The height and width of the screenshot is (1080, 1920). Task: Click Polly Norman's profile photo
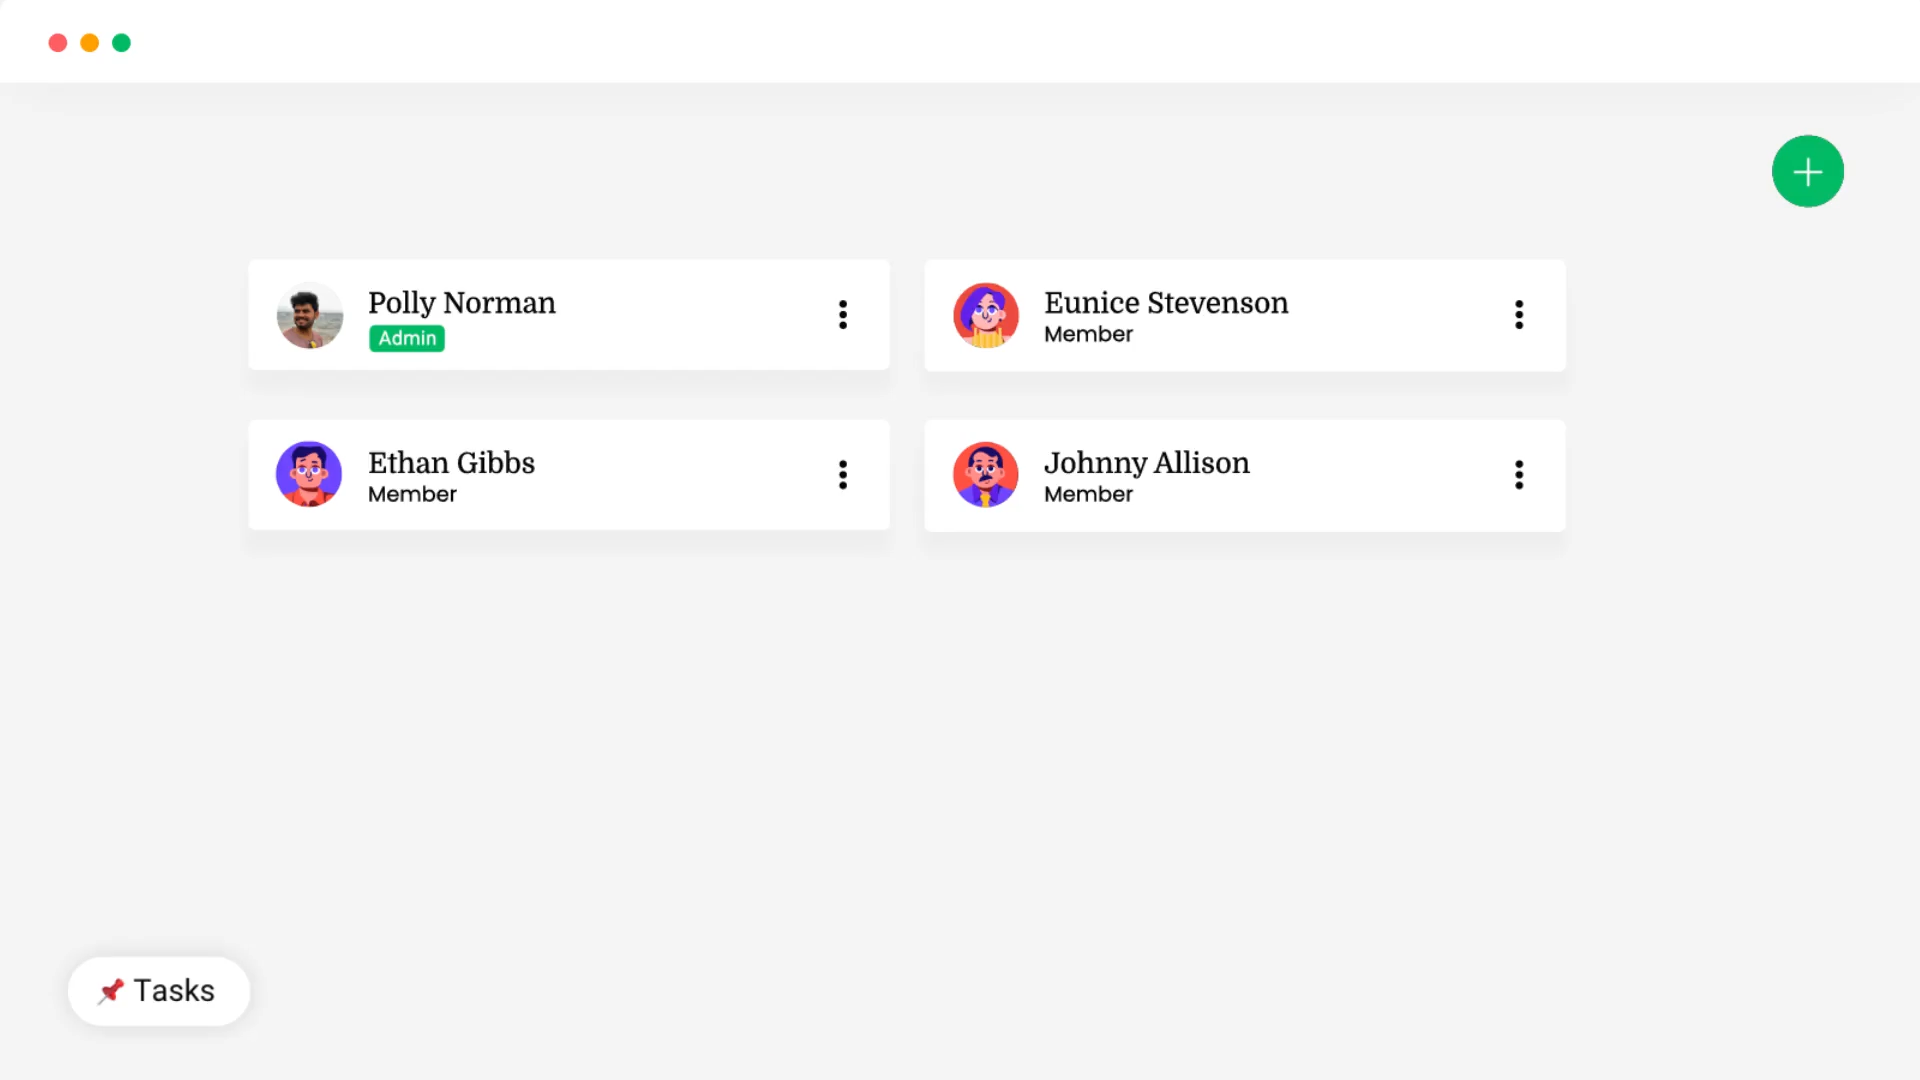tap(310, 315)
